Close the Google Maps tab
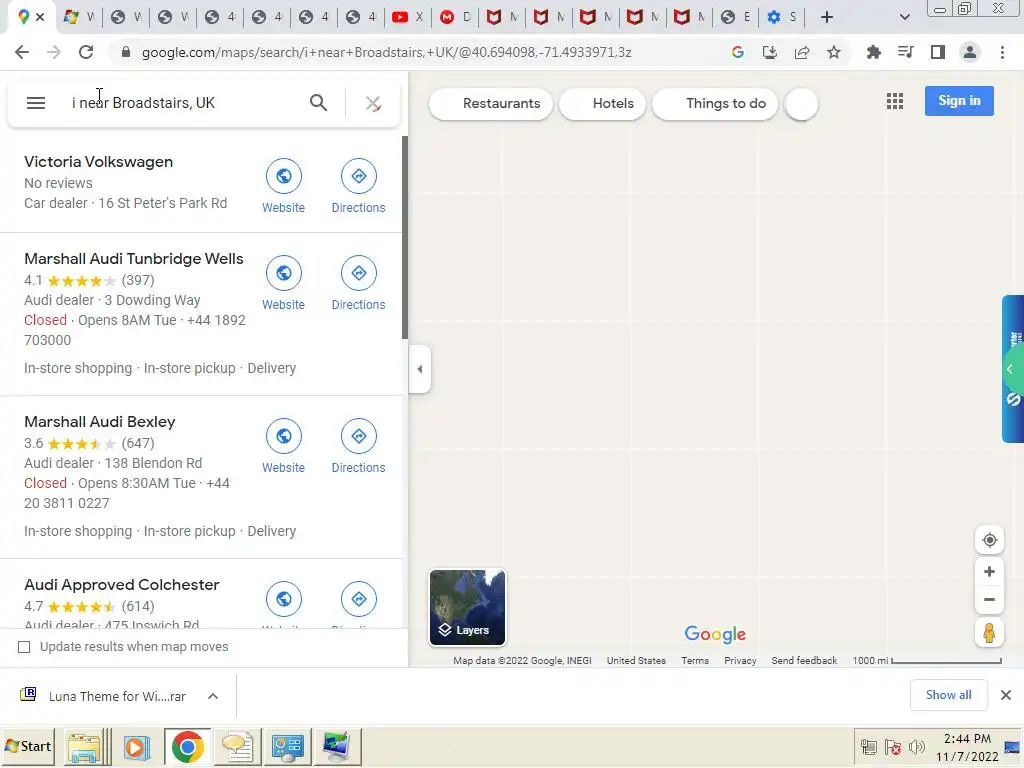 point(40,17)
